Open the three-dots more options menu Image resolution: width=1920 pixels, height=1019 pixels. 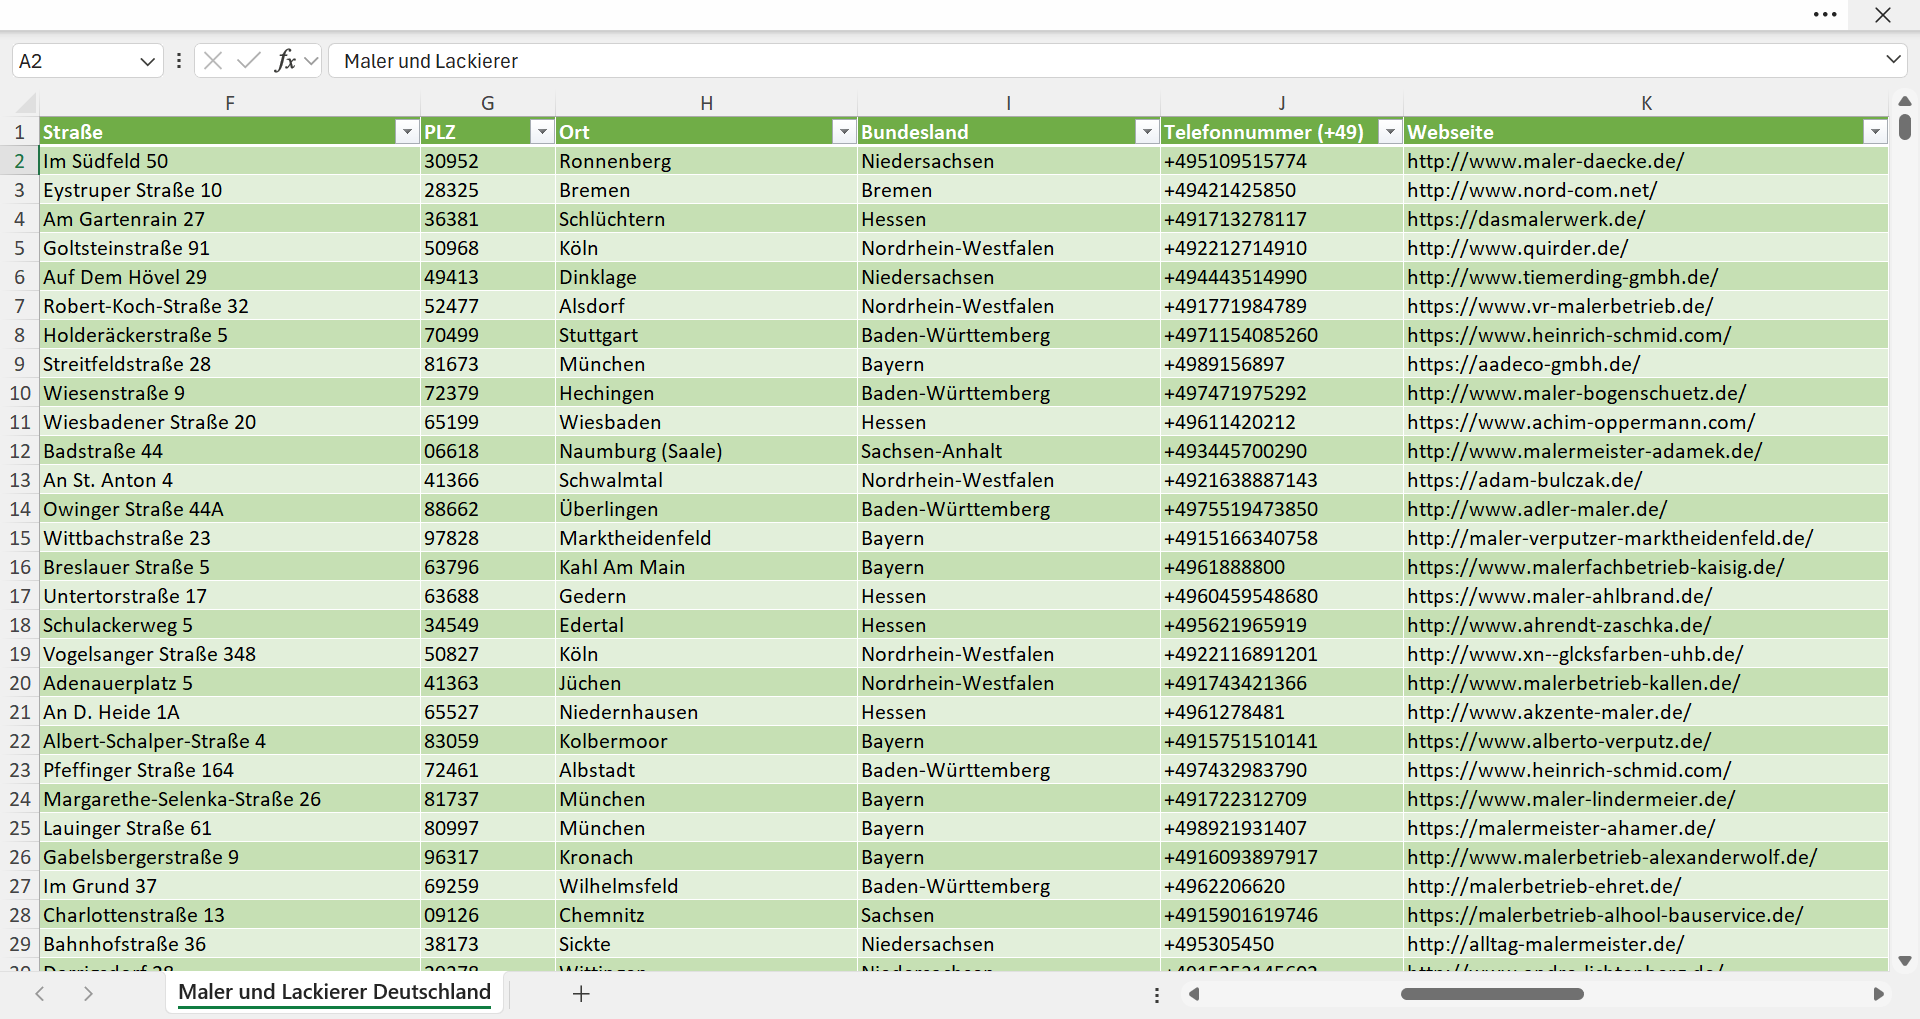1825,15
